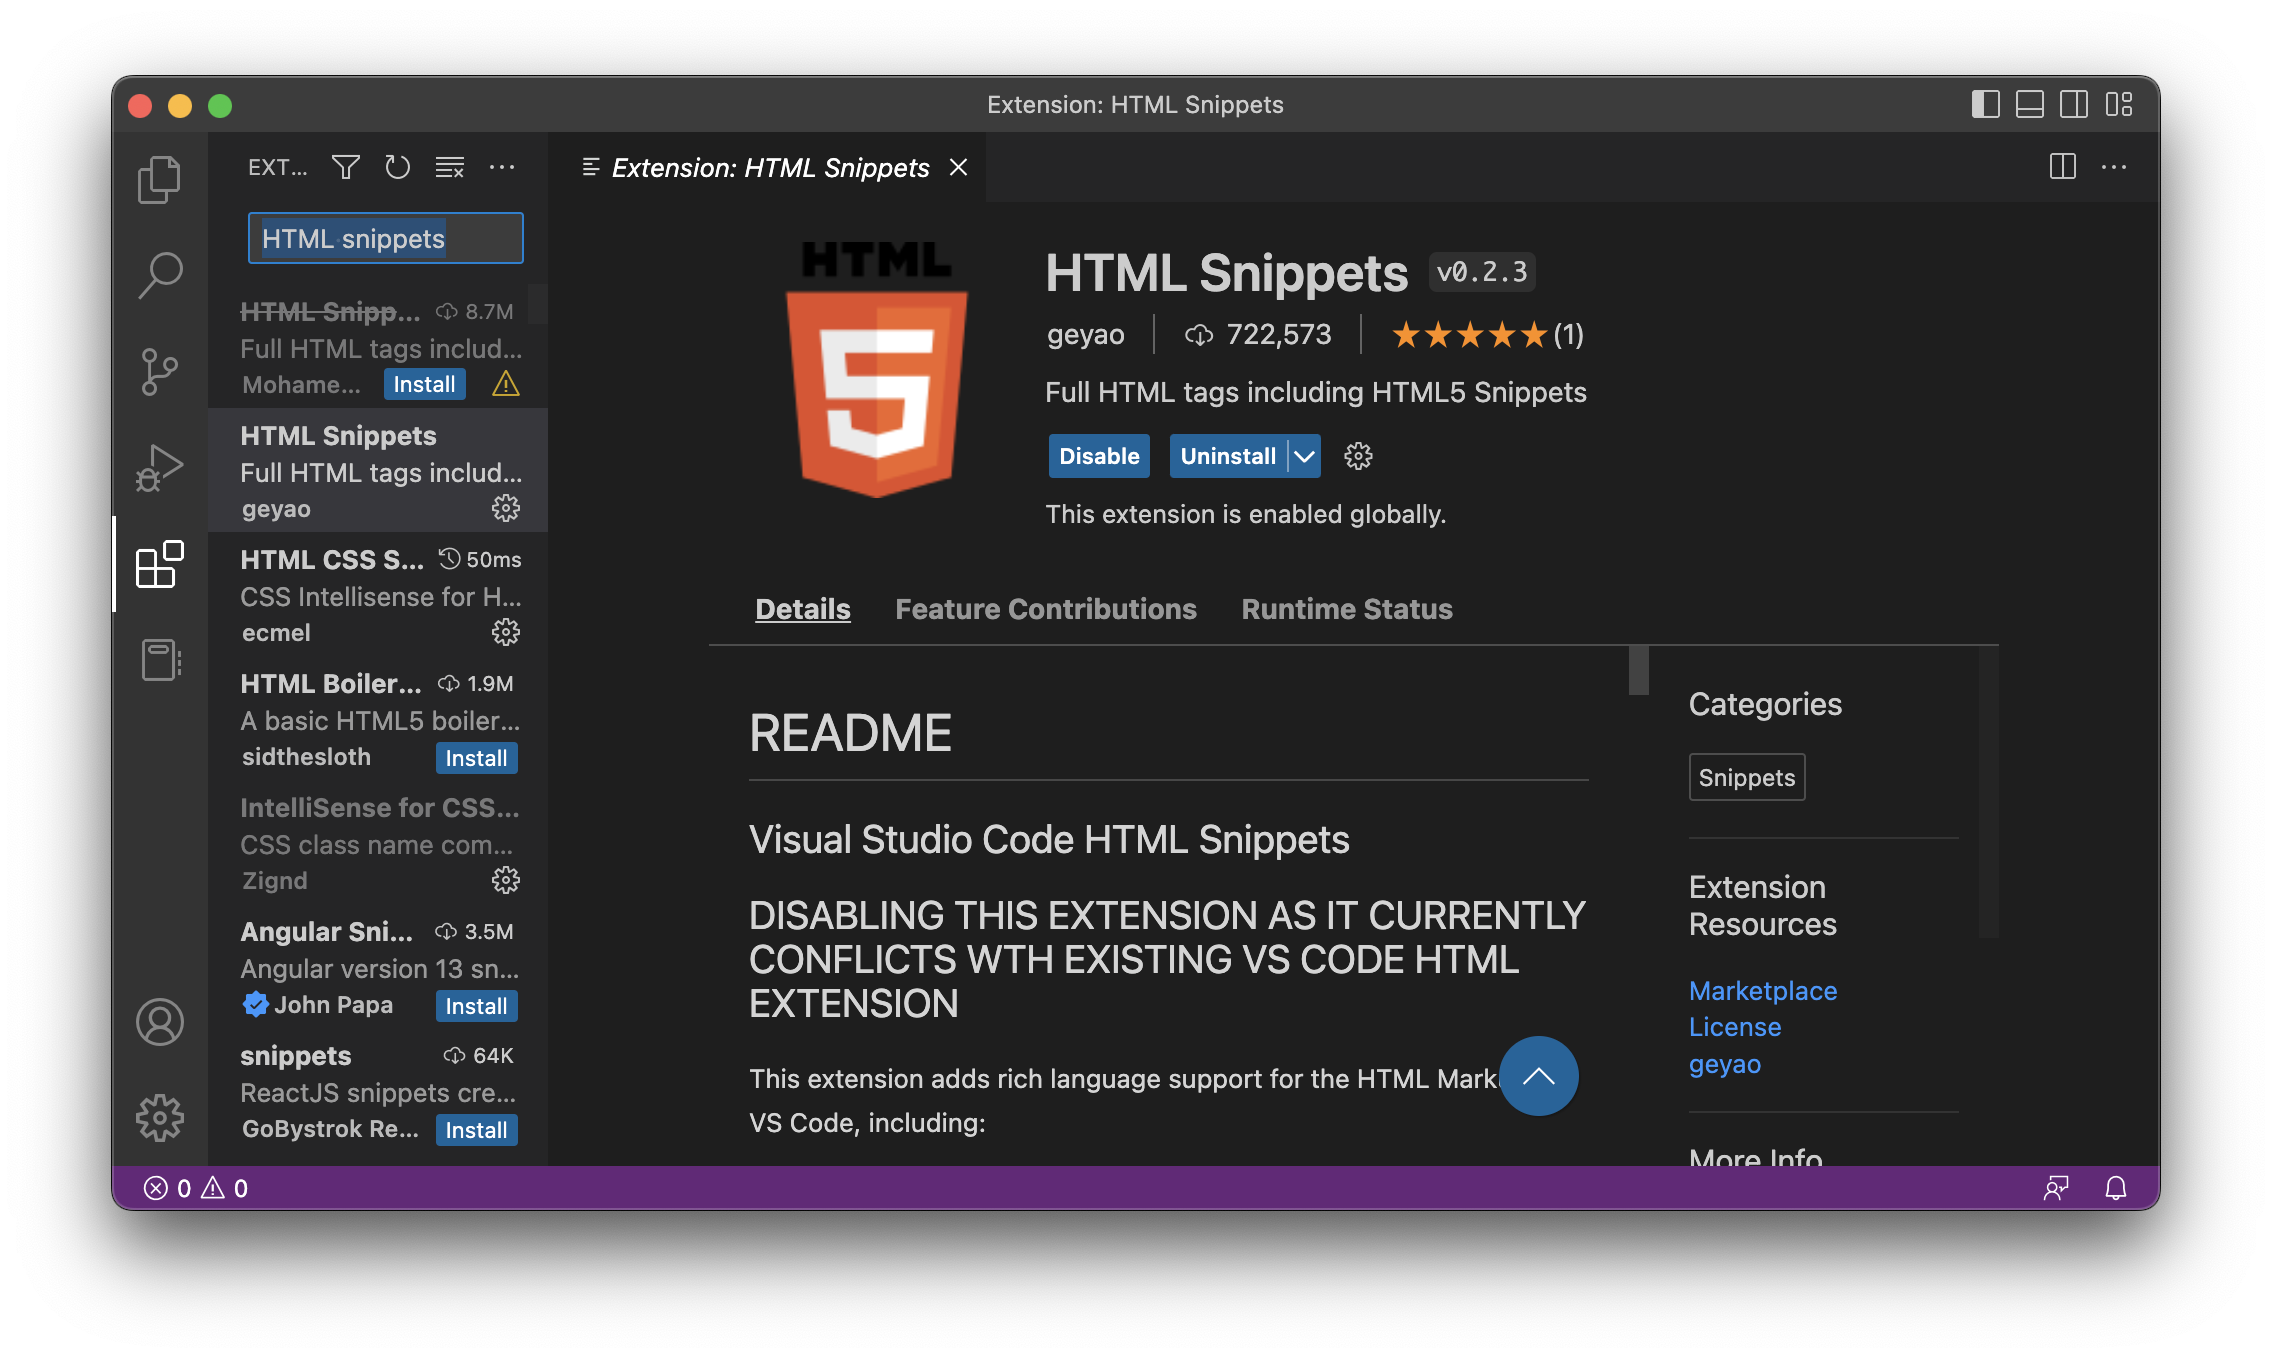Click the version badge v0.2.3

pos(1482,271)
